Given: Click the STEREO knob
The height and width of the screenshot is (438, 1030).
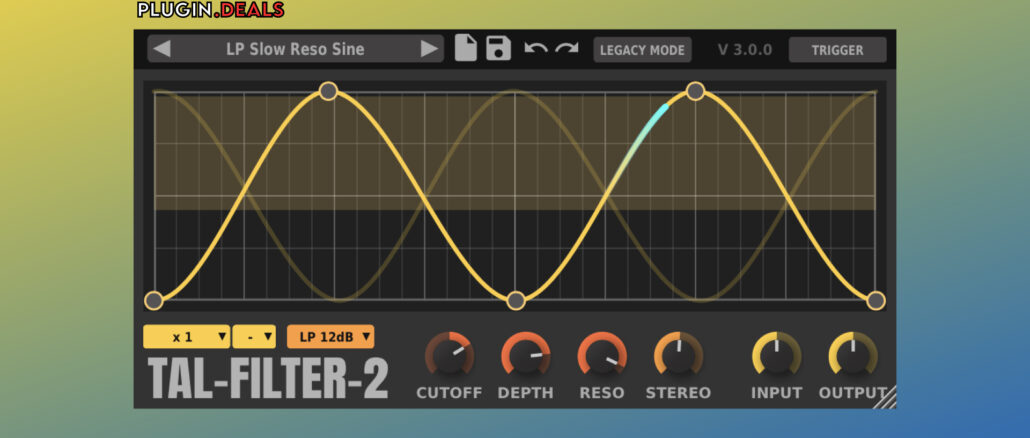Looking at the screenshot, I should (678, 356).
